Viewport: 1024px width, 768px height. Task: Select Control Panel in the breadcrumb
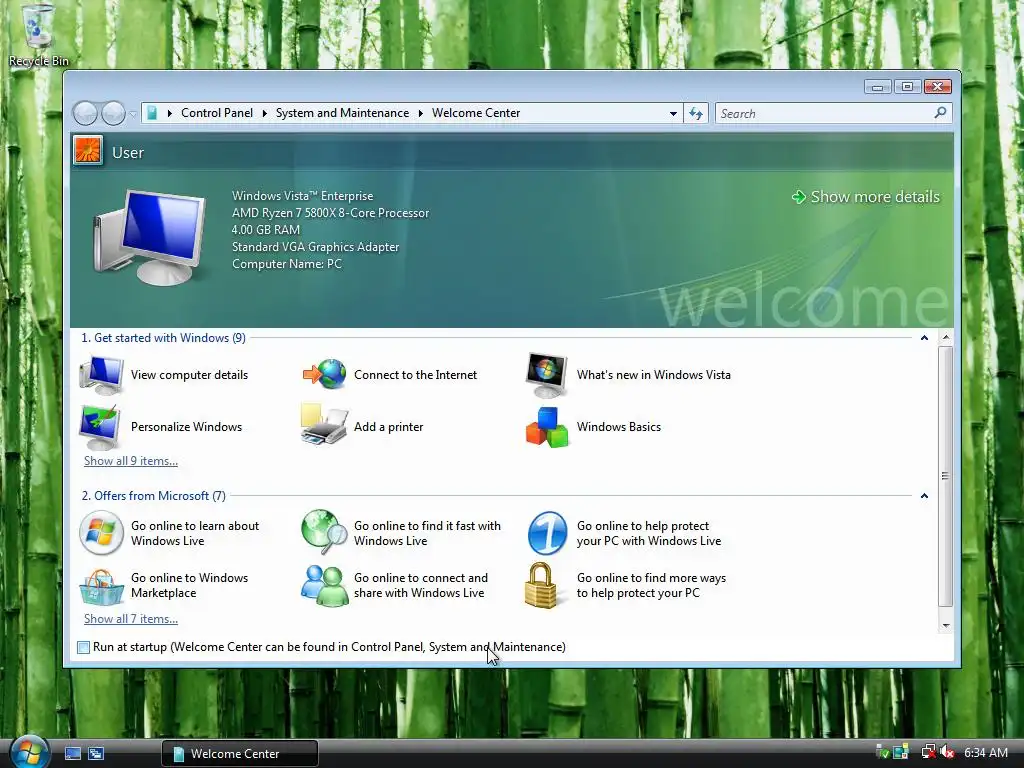217,113
